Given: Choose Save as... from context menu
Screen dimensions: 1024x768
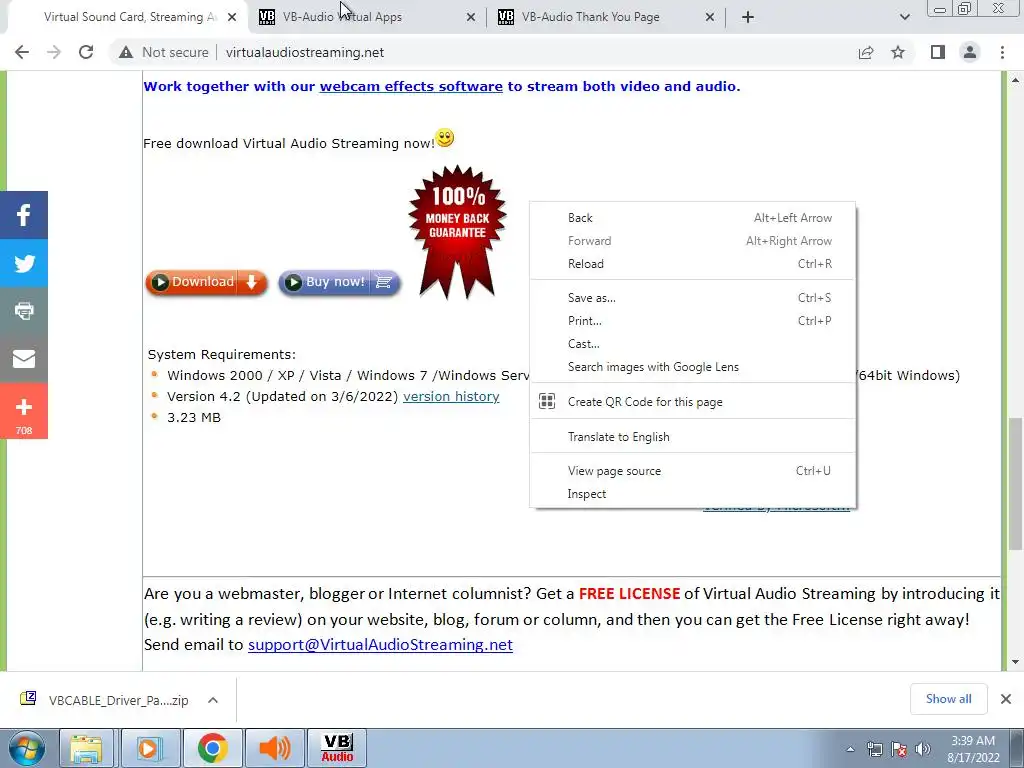Looking at the screenshot, I should 693,298.
